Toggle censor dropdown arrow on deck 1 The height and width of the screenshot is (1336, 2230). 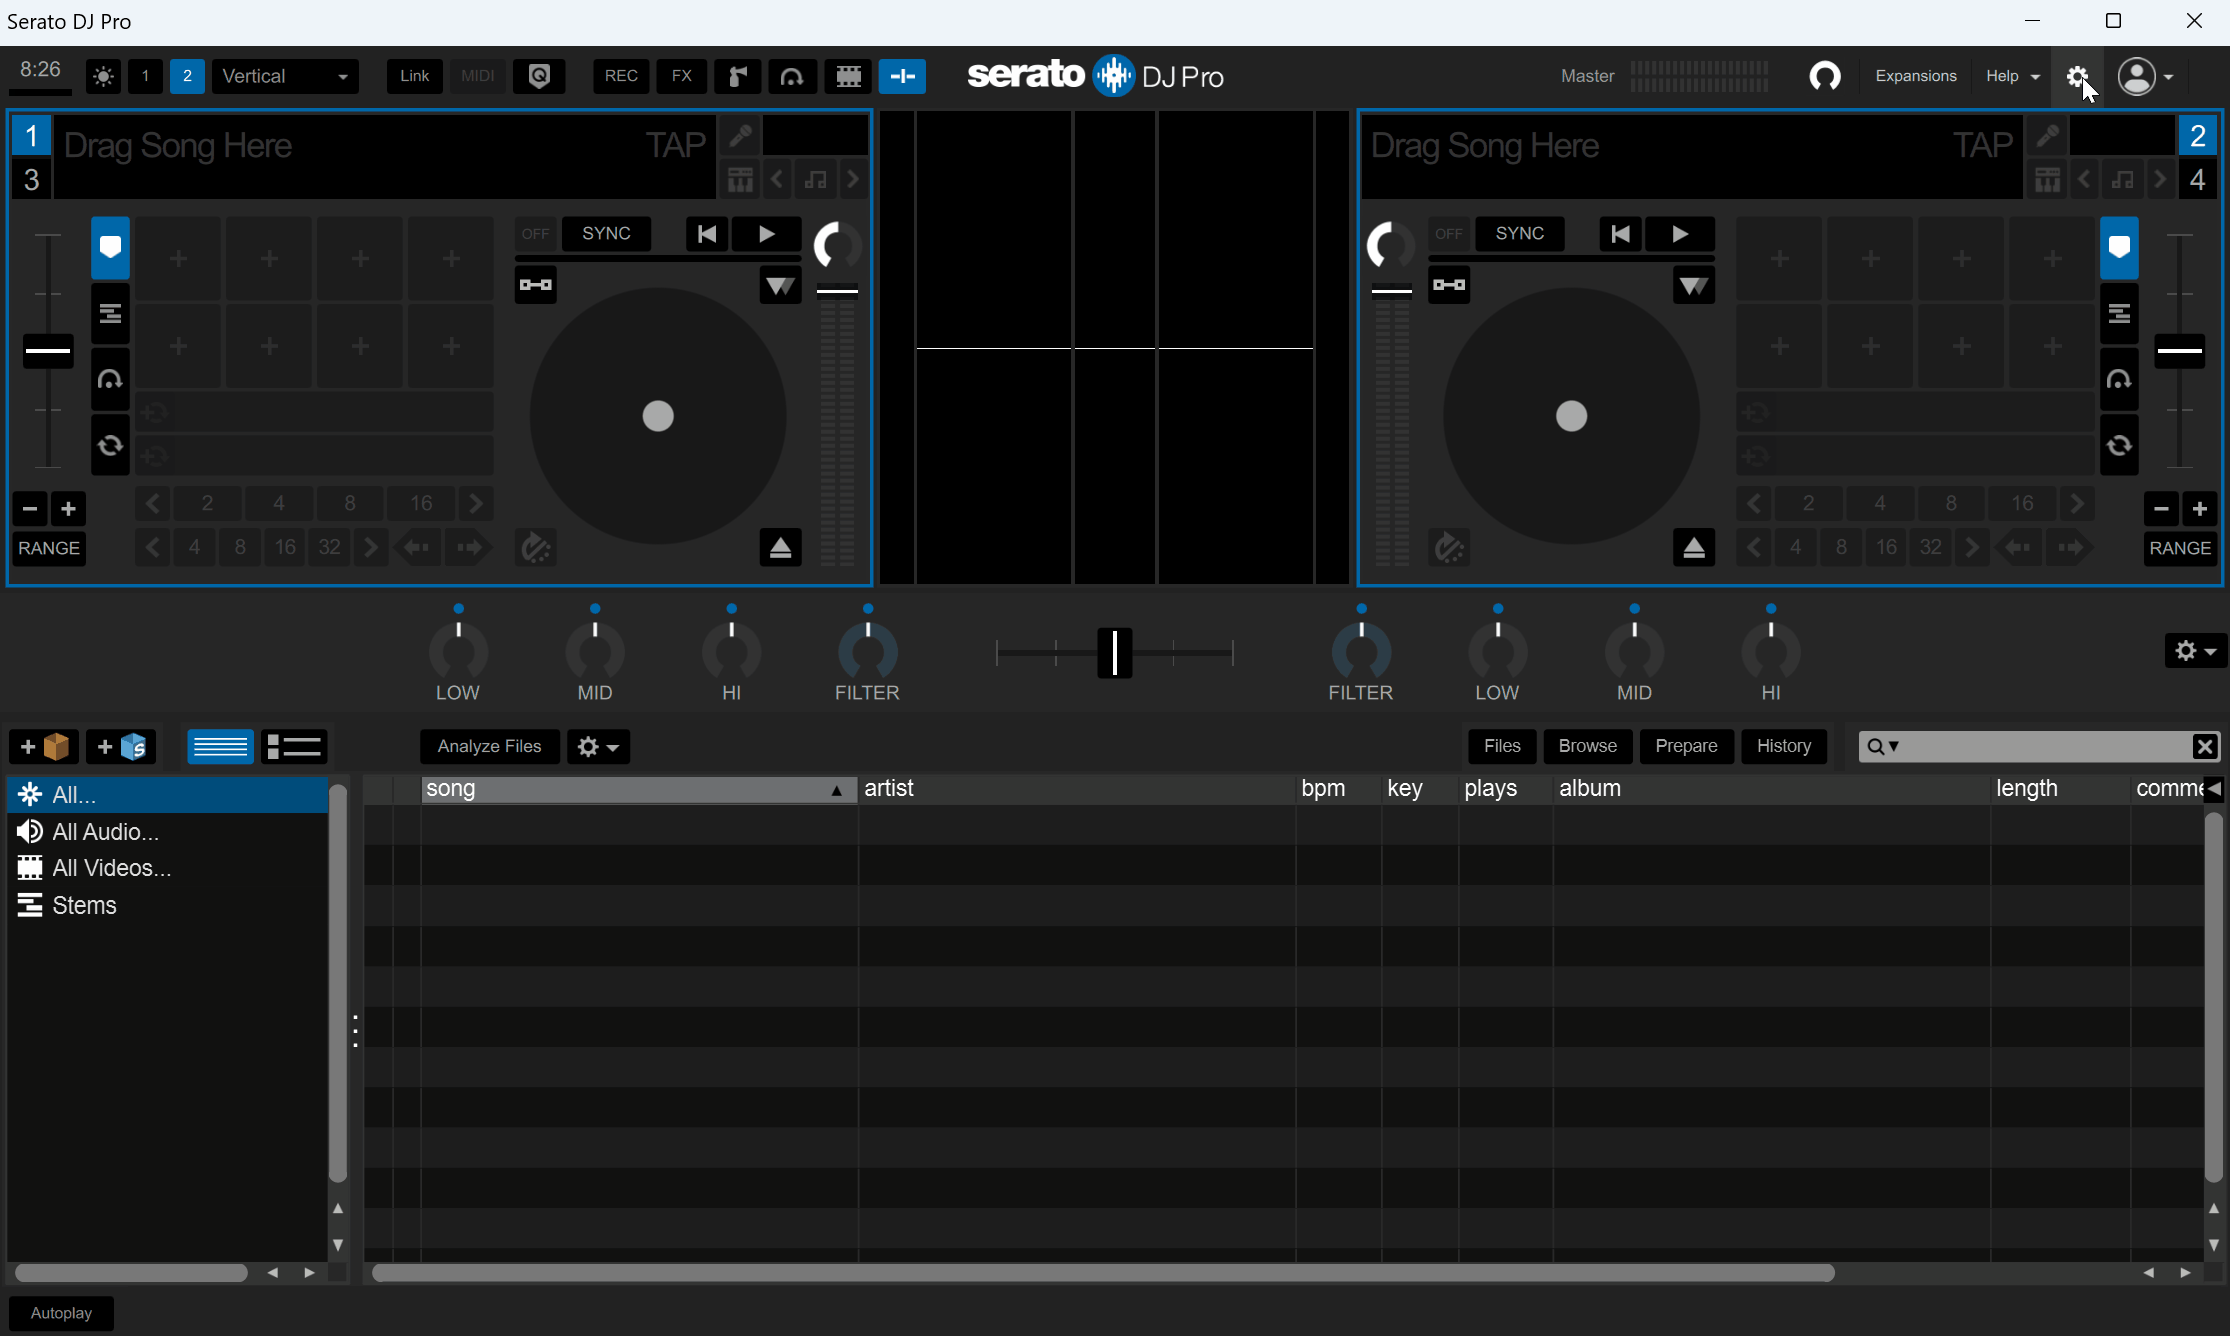click(780, 286)
